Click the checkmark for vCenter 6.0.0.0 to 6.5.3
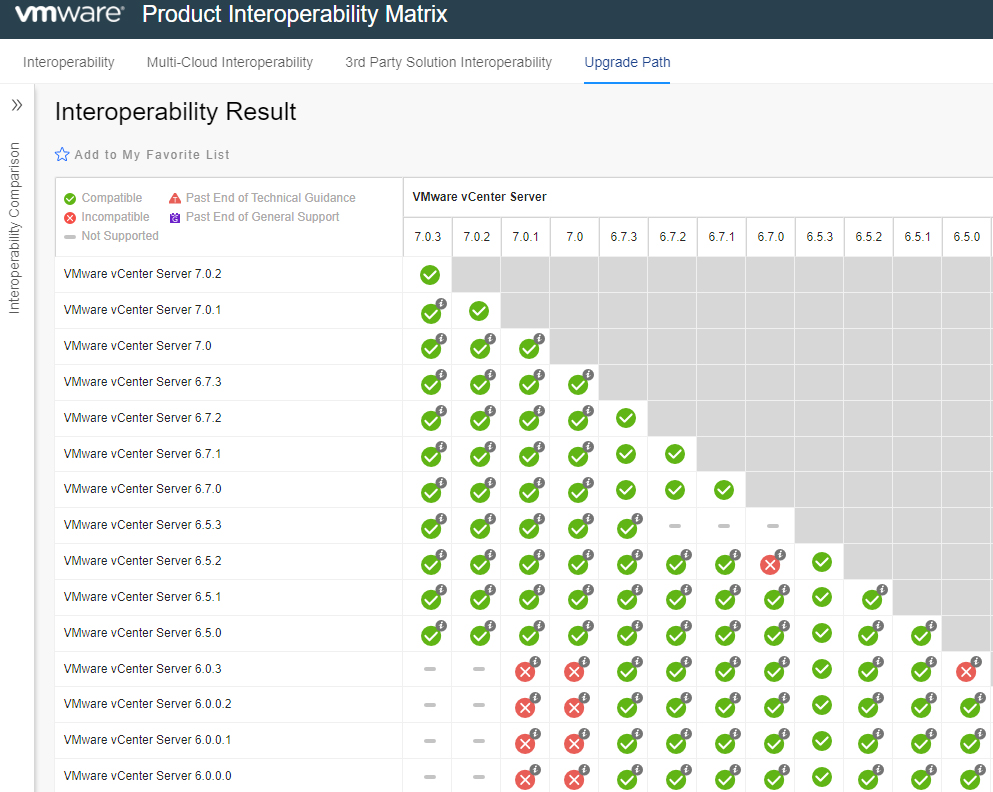 click(822, 777)
